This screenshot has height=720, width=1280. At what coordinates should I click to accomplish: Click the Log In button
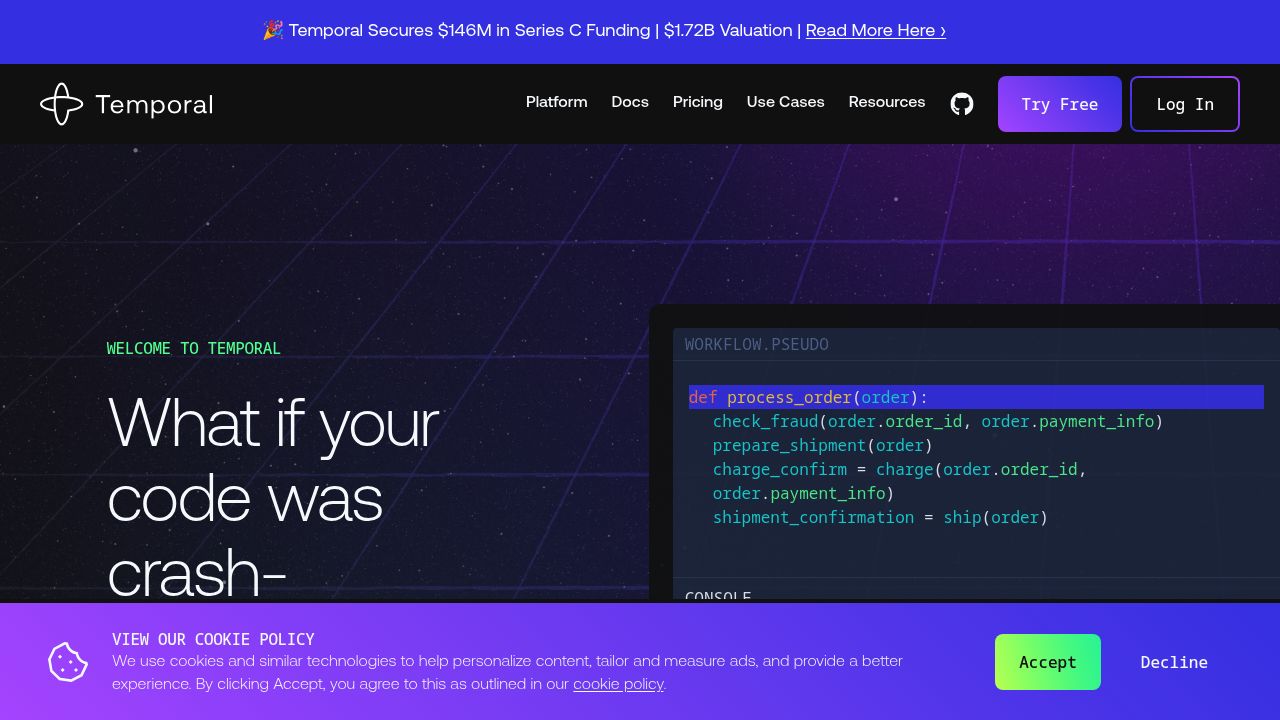pos(1185,104)
